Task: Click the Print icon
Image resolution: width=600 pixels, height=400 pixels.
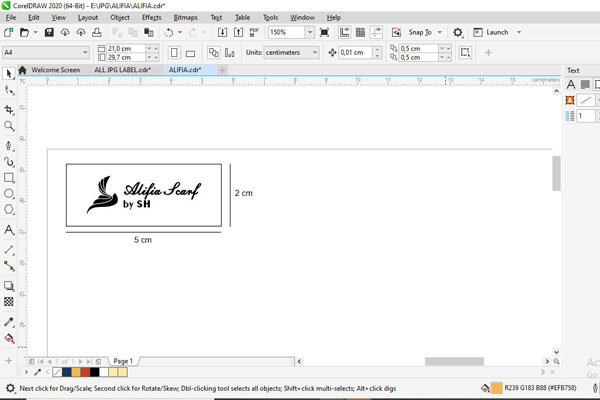Action: tap(97, 32)
